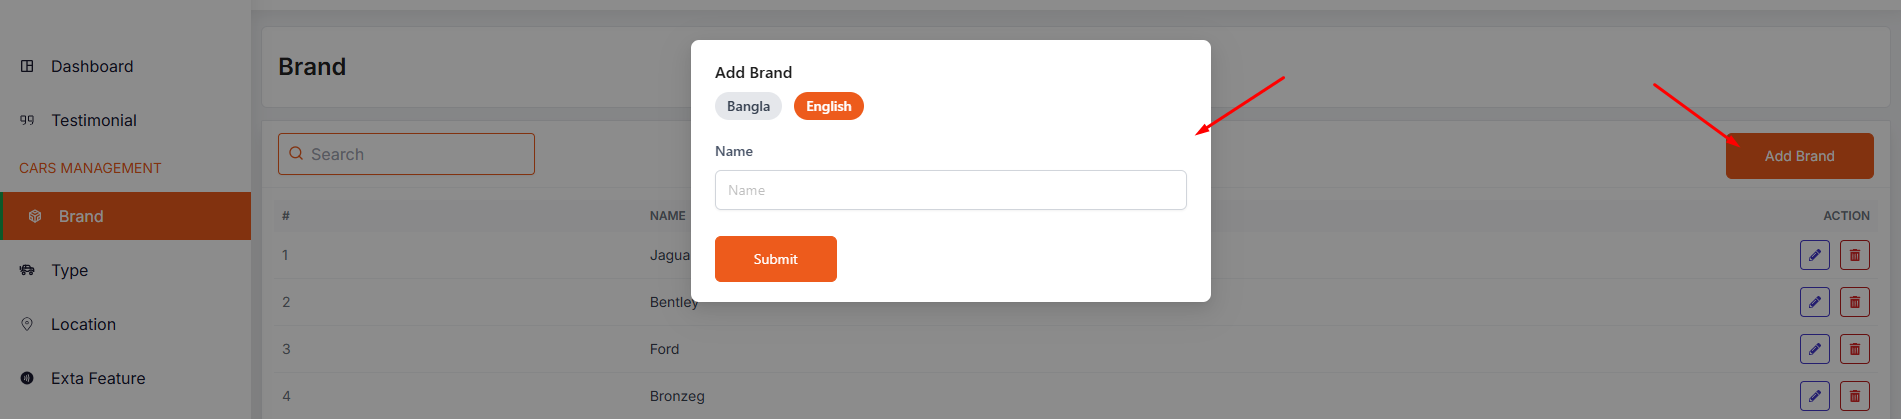Click edit pencil icon for Ford row
Image resolution: width=1901 pixels, height=419 pixels.
tap(1814, 349)
